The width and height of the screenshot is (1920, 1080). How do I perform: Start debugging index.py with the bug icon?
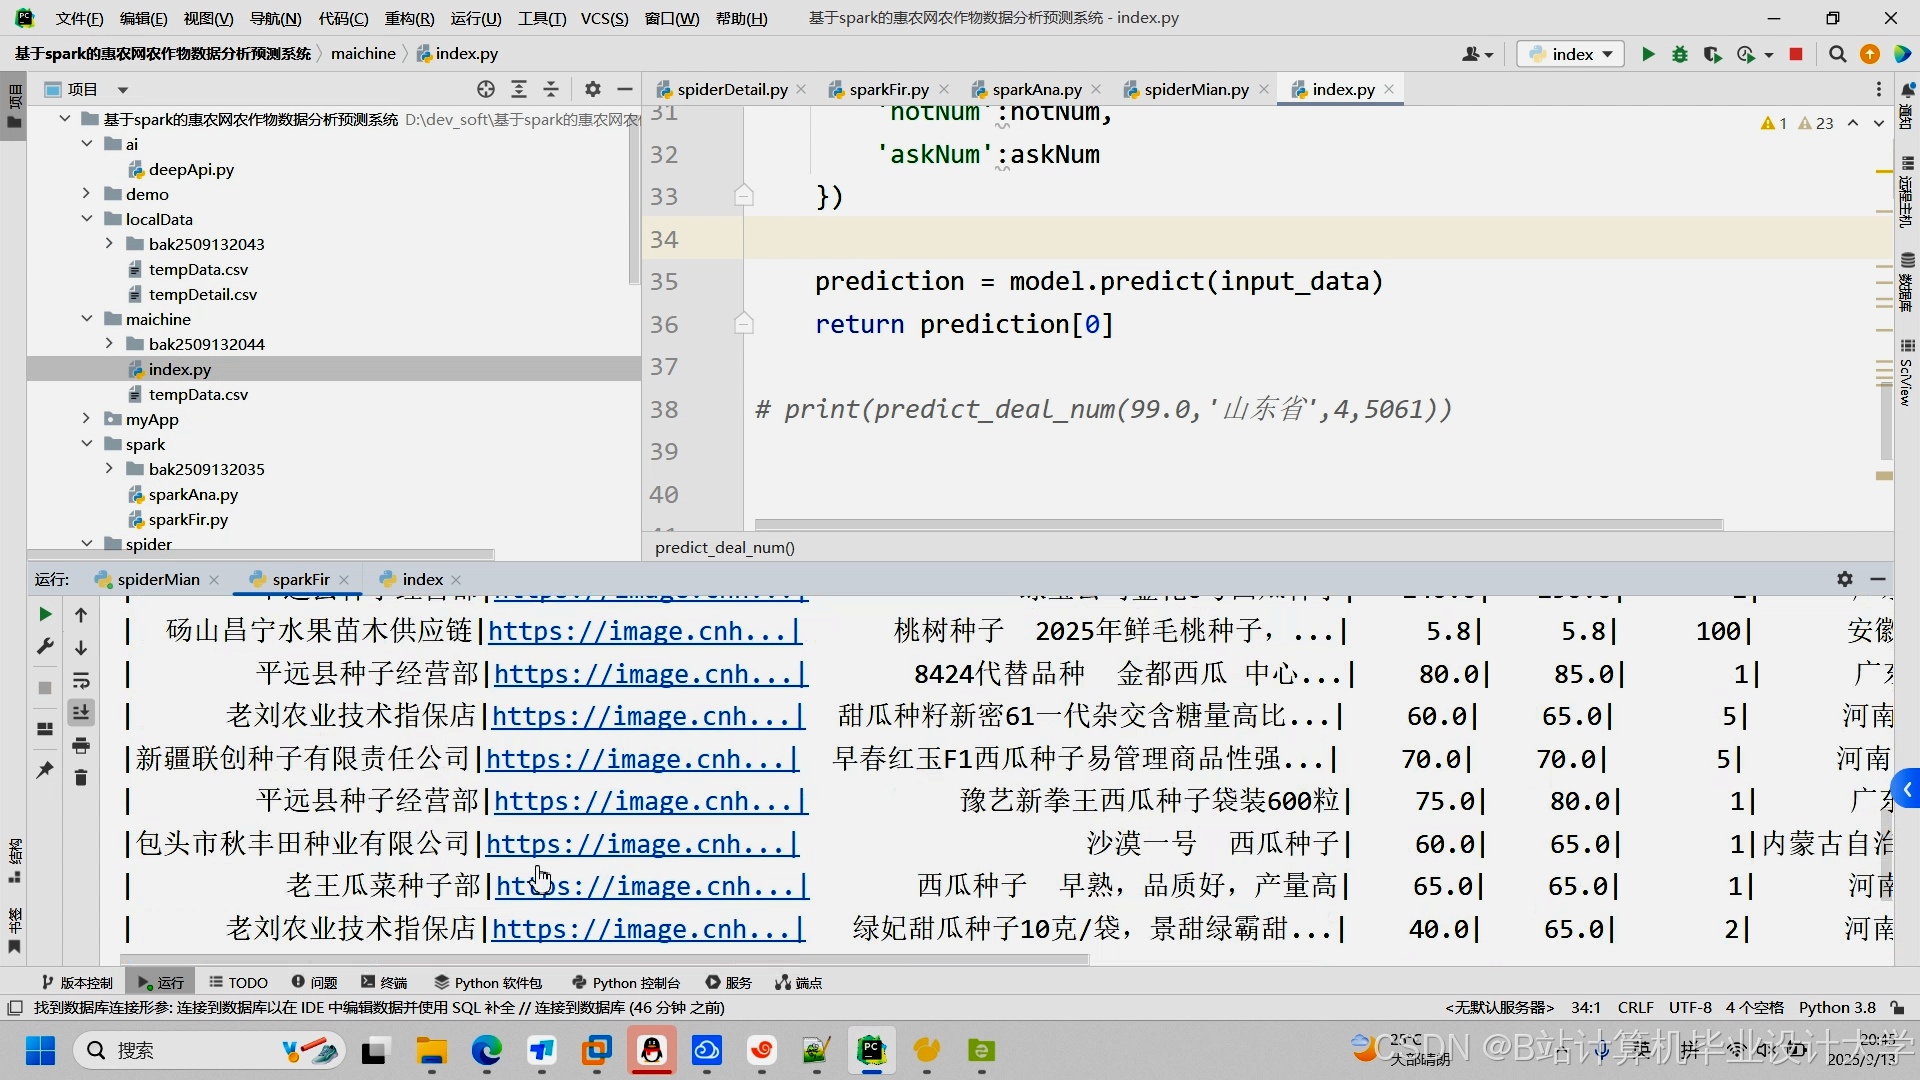click(1680, 54)
